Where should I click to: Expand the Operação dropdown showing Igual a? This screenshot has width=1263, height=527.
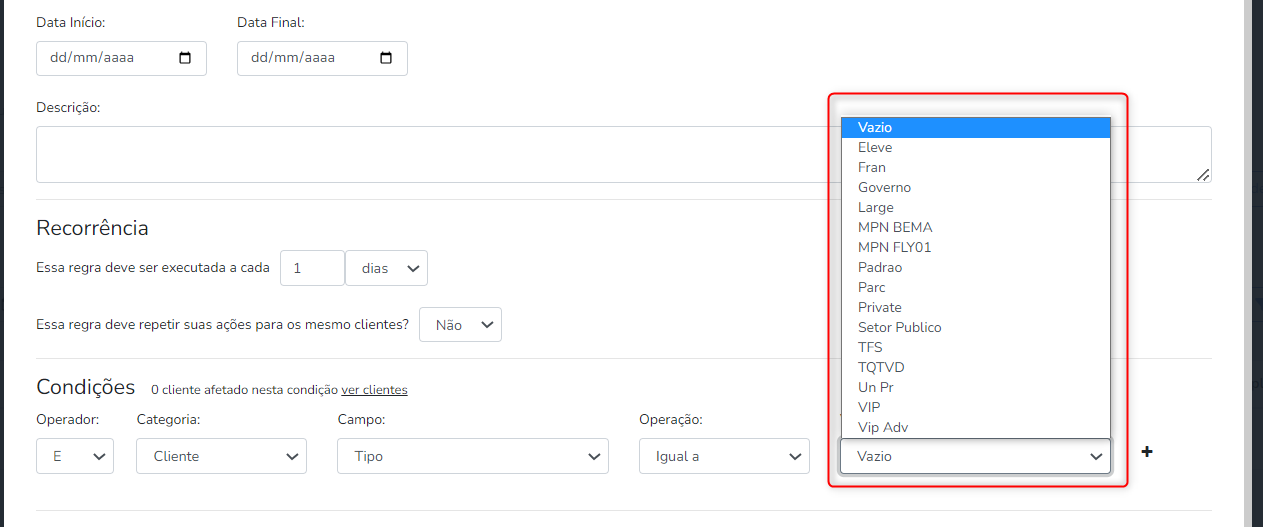coord(724,456)
